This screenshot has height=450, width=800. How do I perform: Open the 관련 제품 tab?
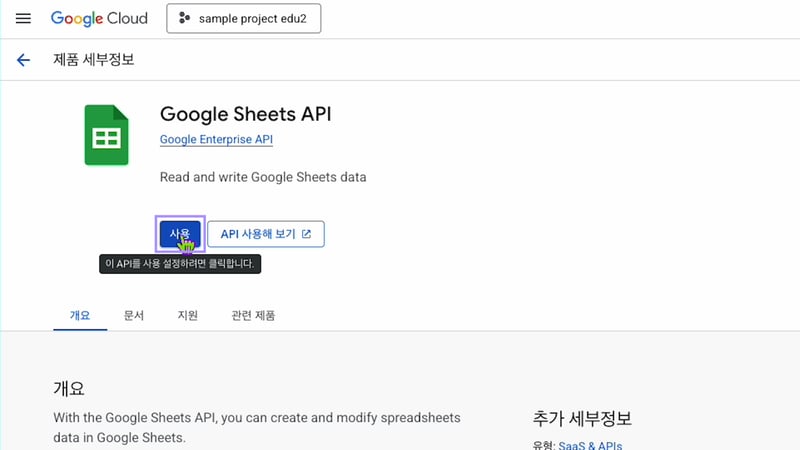[x=253, y=315]
